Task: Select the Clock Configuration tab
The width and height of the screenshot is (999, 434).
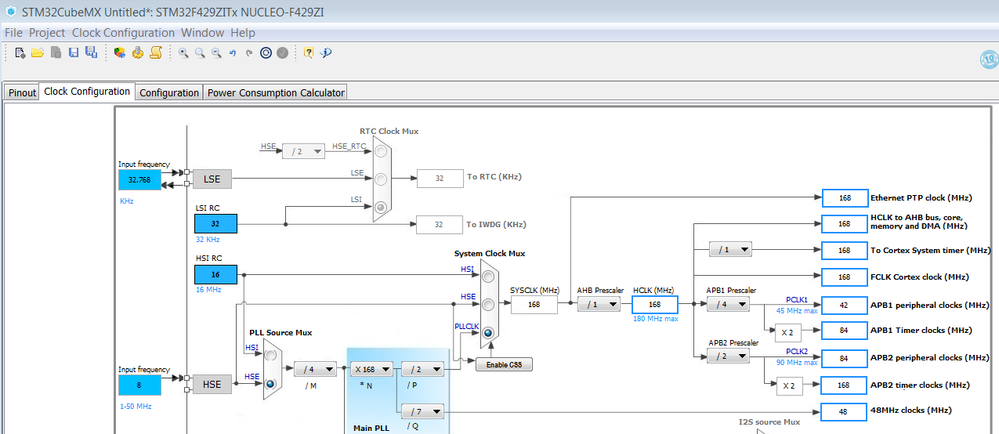Action: [87, 91]
